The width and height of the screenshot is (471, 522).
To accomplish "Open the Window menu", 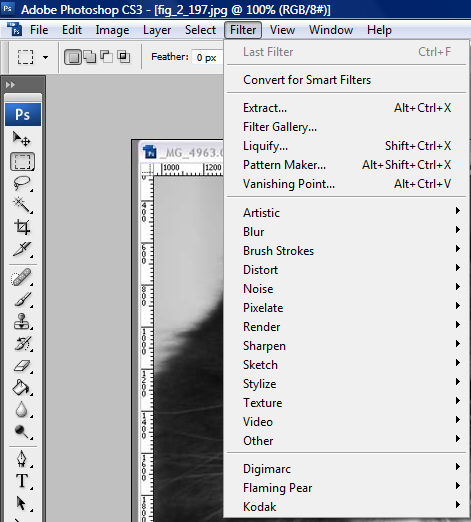I will tap(331, 30).
